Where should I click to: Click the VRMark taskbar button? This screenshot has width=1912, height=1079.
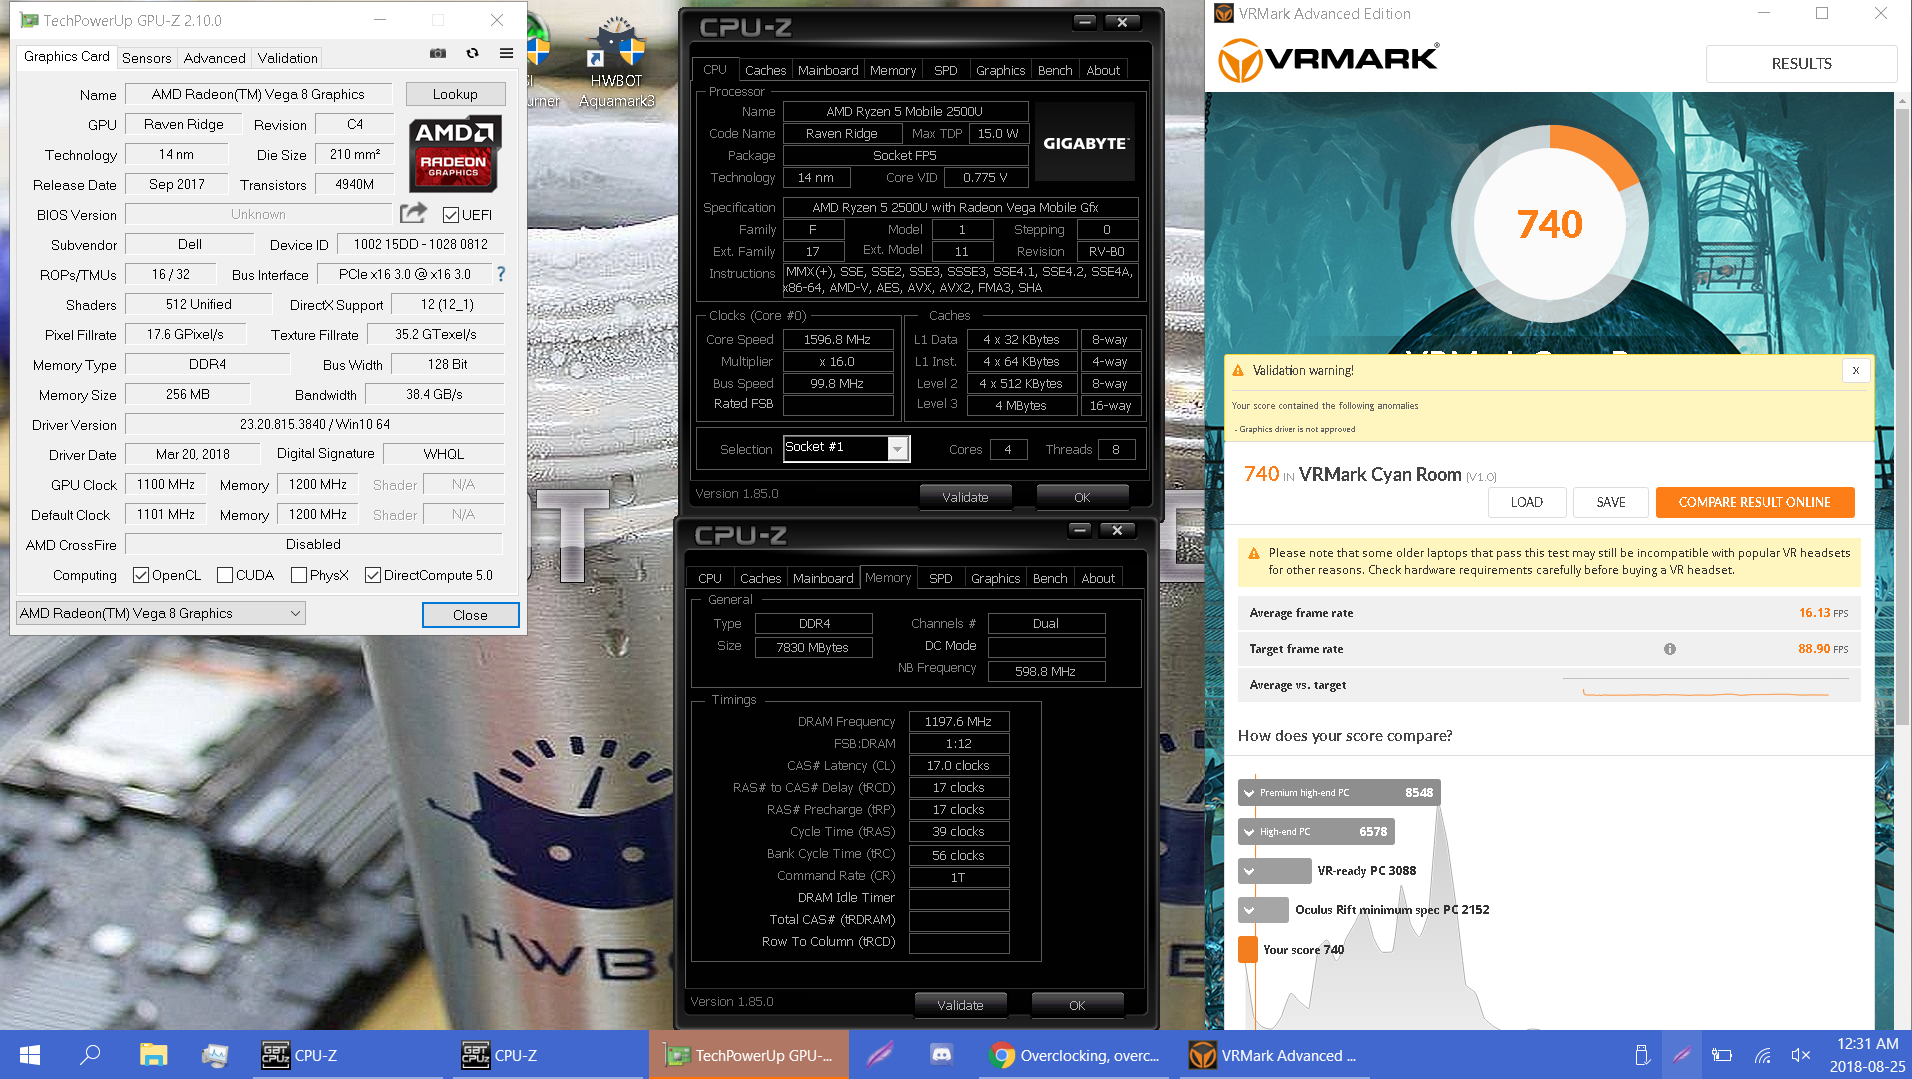[1275, 1055]
